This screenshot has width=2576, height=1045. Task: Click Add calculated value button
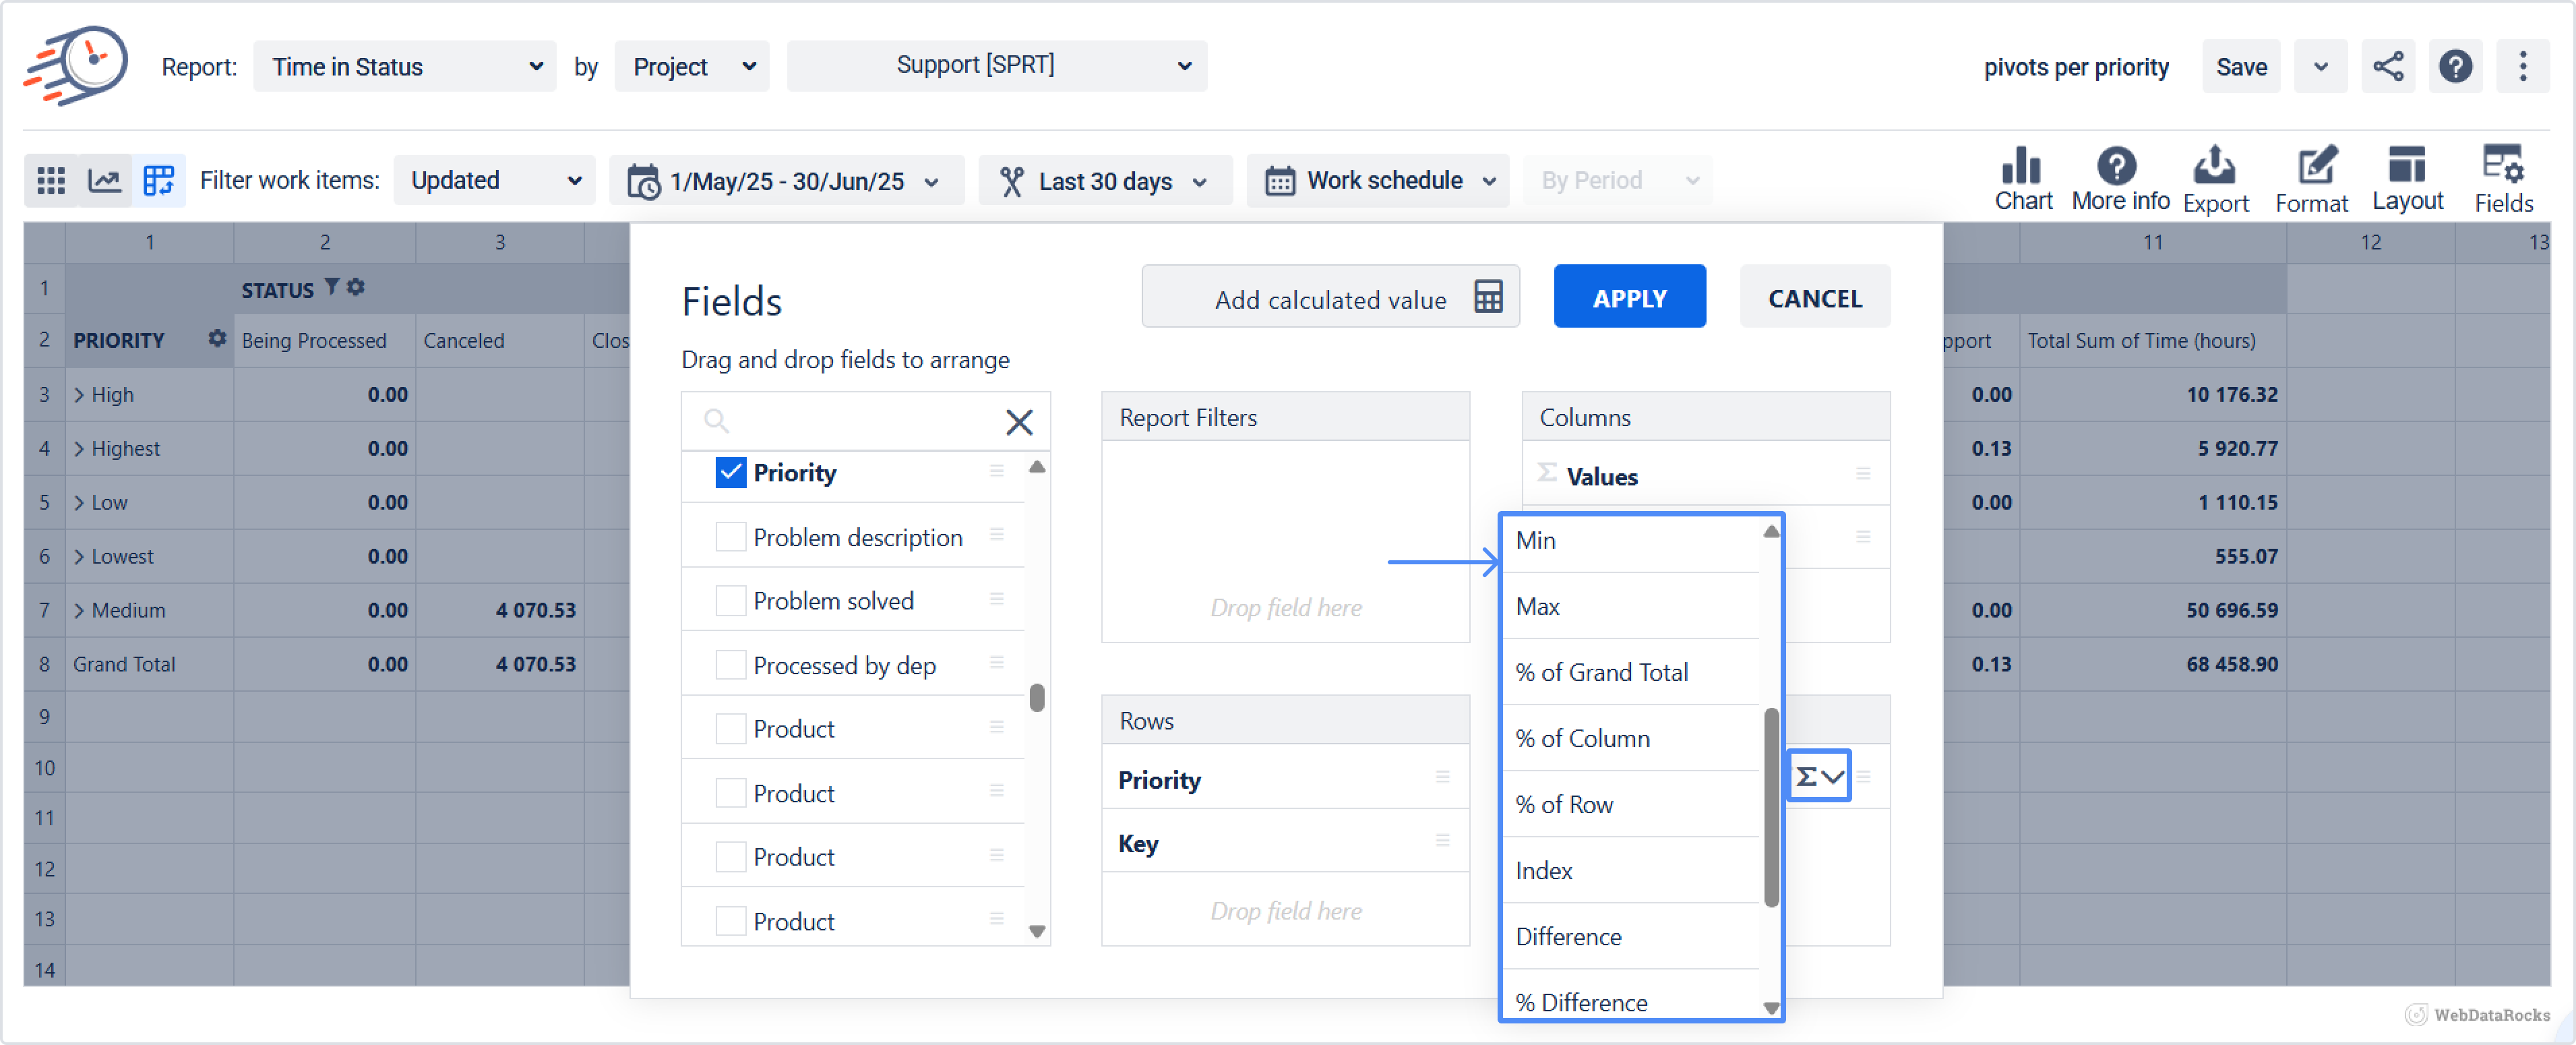[x=1329, y=298]
